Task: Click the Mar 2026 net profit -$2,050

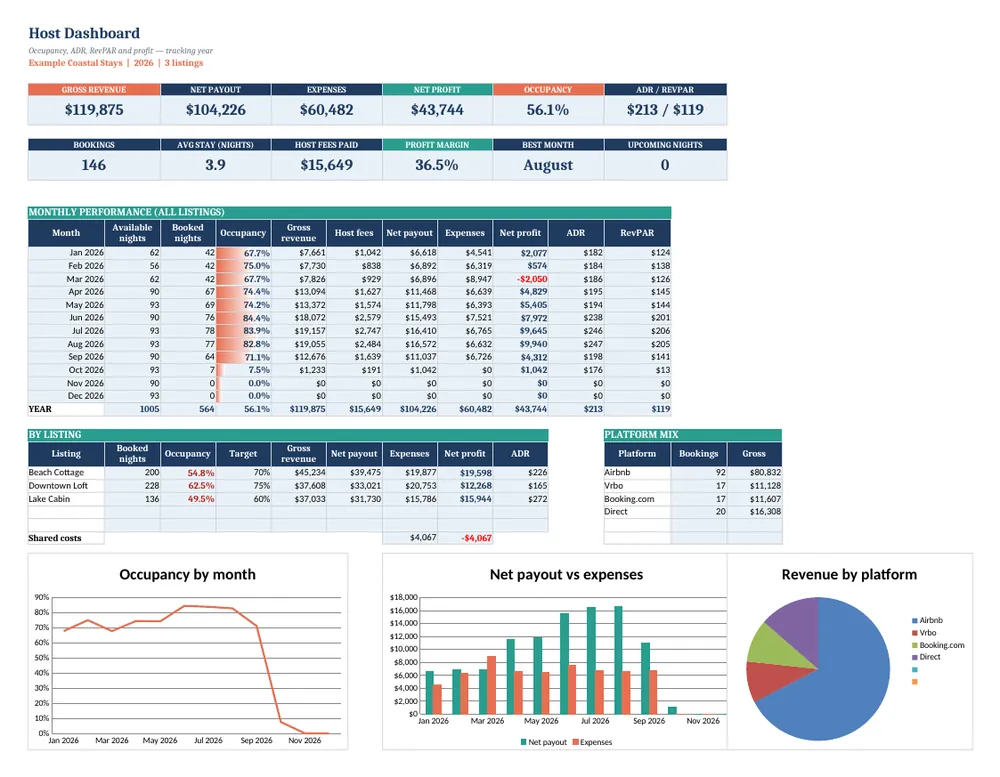Action: (532, 279)
